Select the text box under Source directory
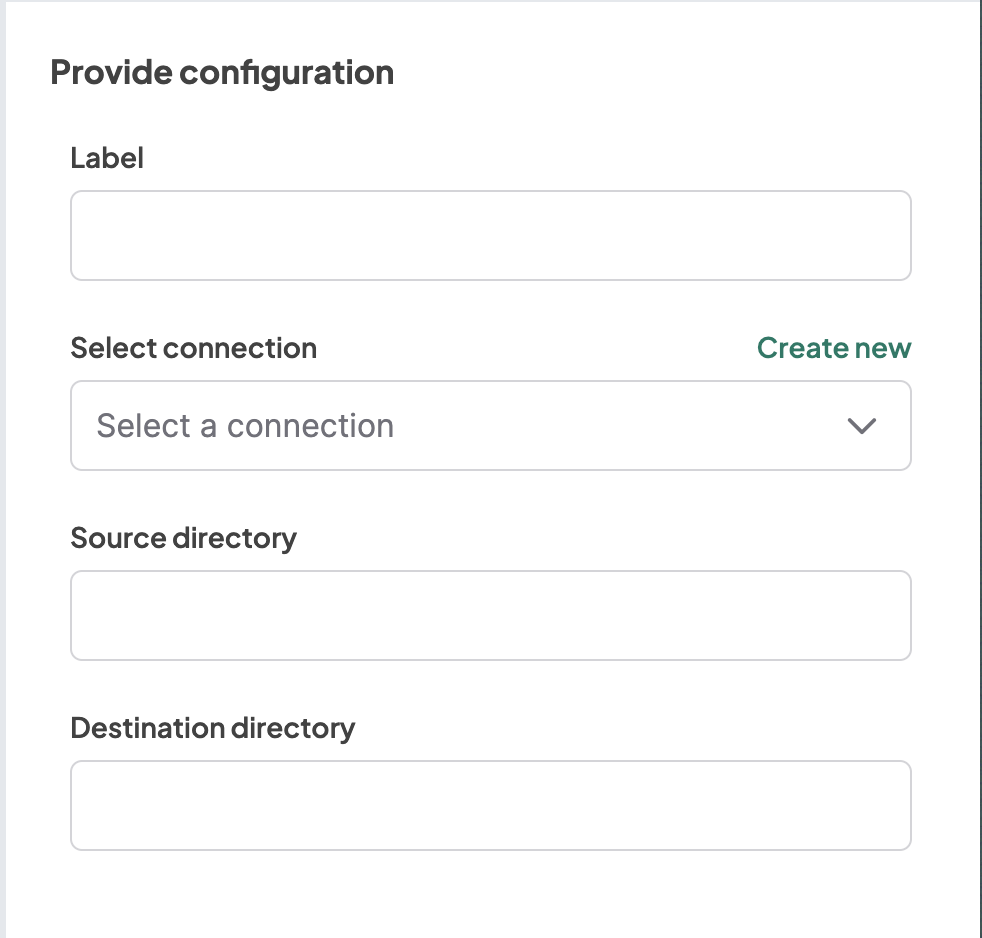Screen dimensions: 982x938 [490, 616]
